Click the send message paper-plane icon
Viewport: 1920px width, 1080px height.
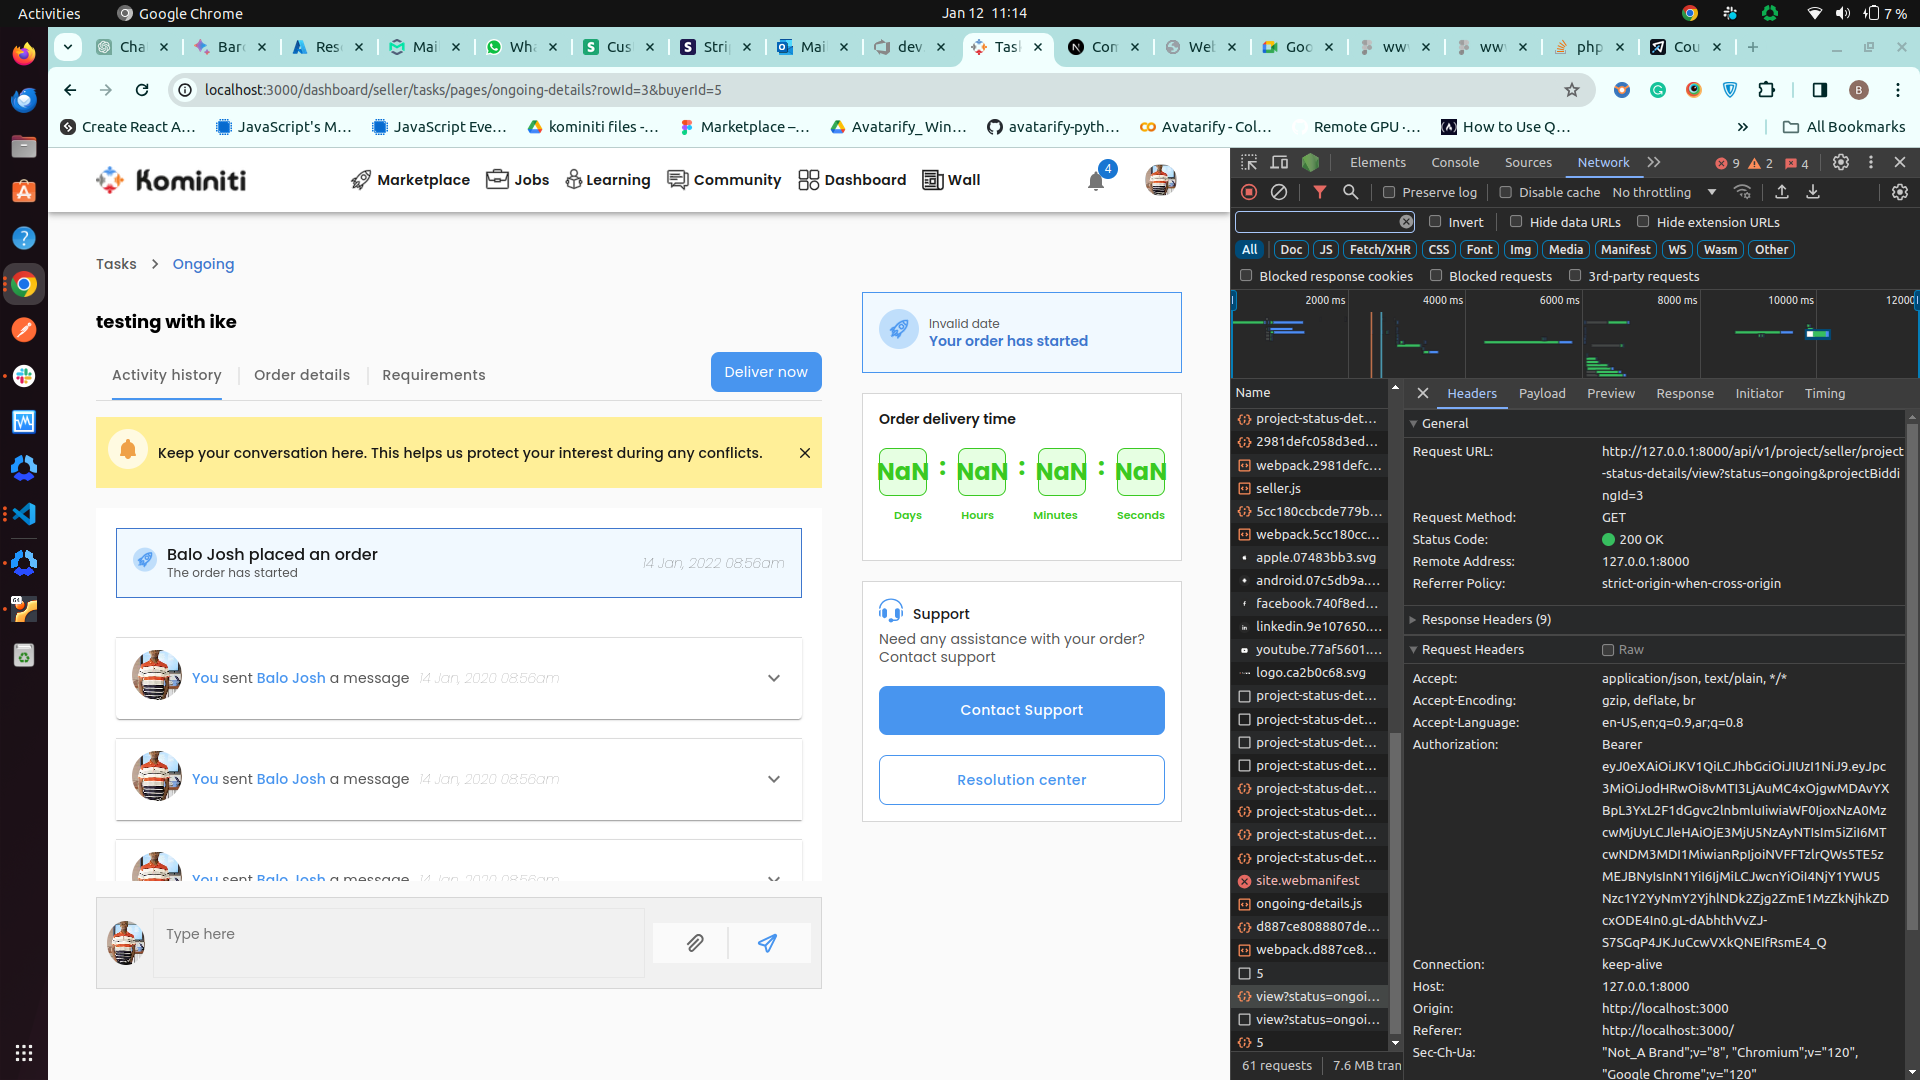click(767, 943)
